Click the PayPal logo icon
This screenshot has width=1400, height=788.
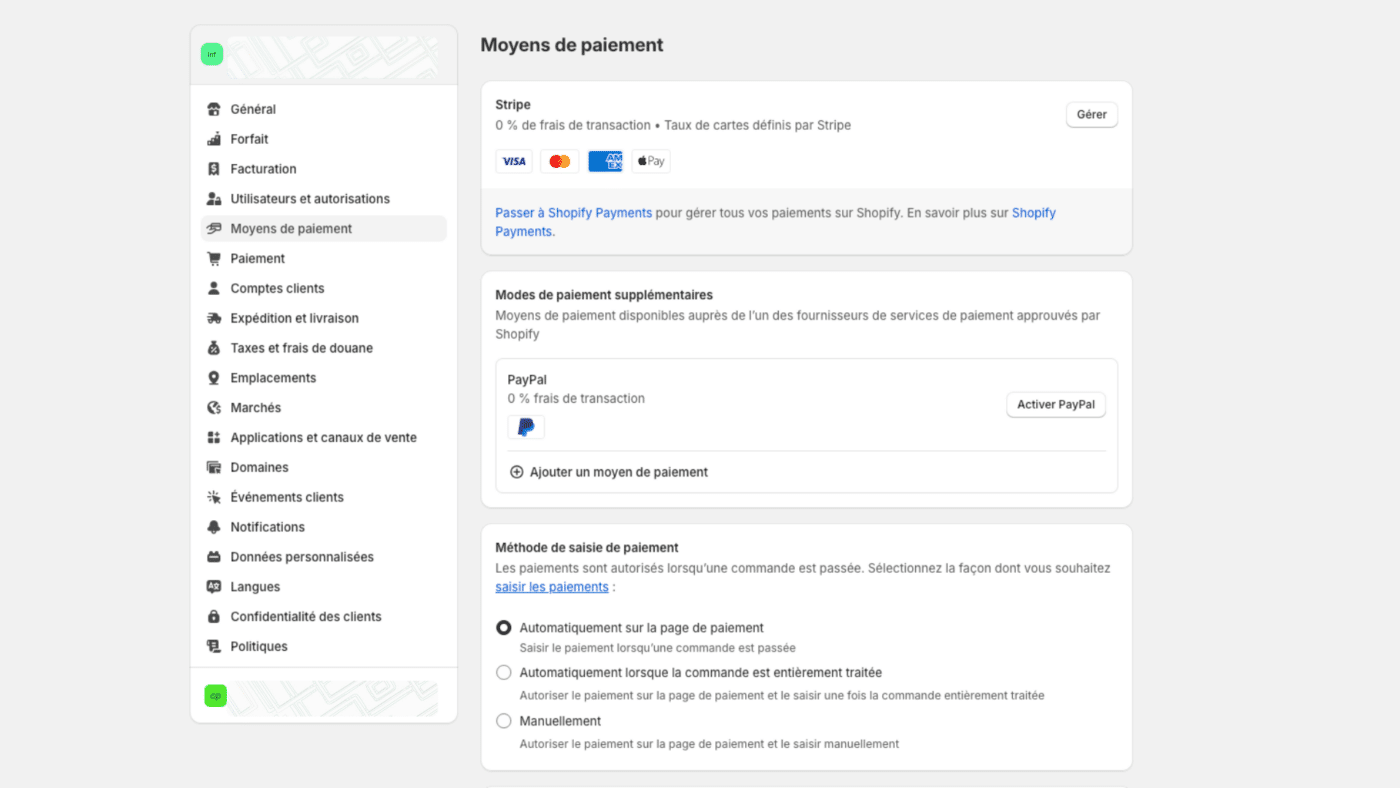point(526,427)
